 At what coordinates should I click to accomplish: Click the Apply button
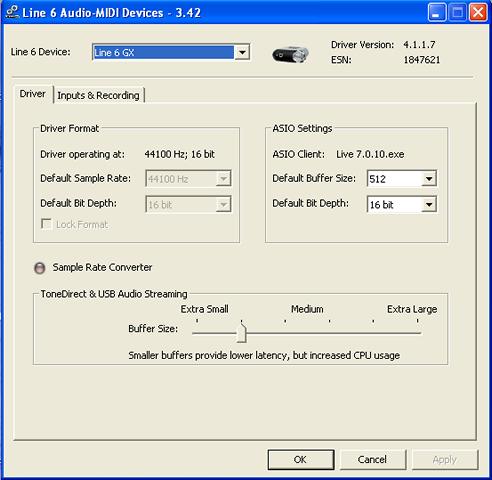tap(445, 460)
